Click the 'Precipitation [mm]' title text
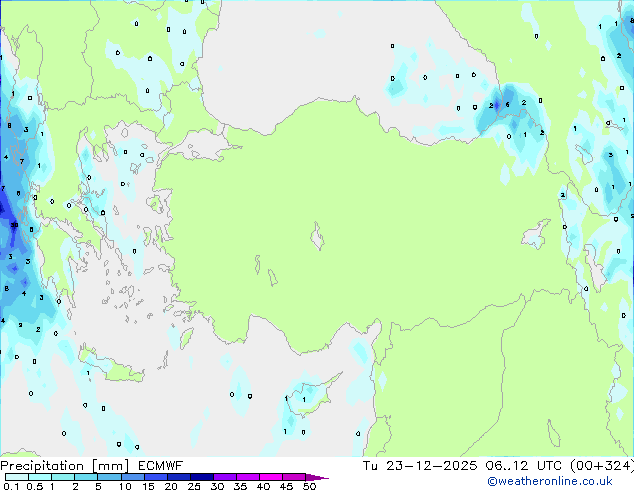Screen dimensions: 634x490 click(x=65, y=466)
